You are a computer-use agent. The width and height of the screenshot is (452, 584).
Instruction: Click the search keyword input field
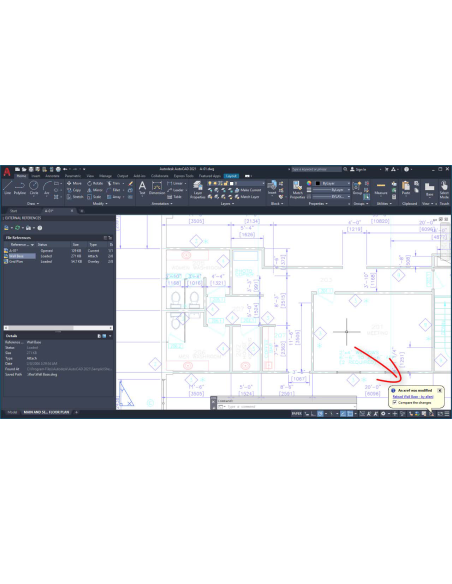(316, 169)
